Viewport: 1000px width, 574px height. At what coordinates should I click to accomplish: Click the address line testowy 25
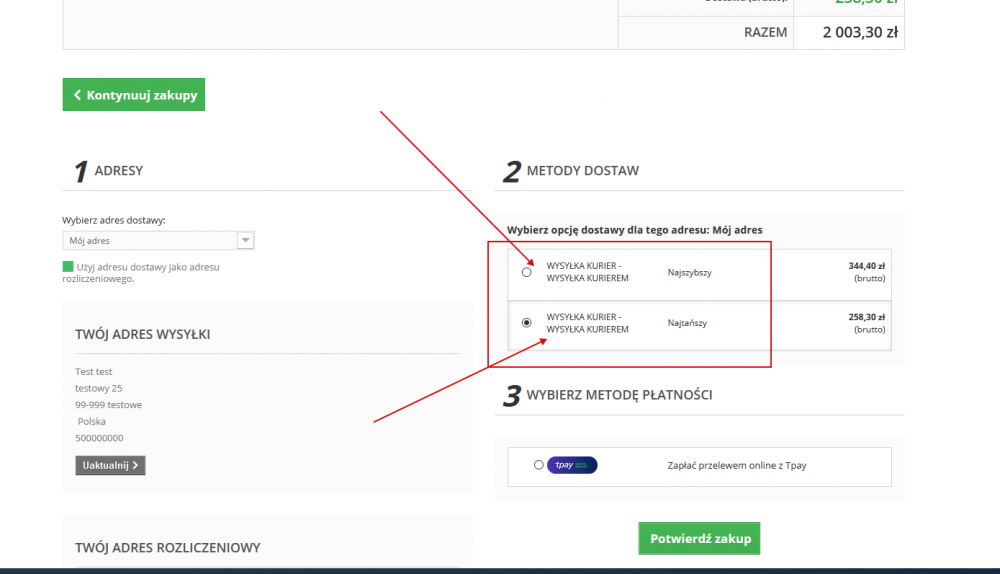coord(98,388)
